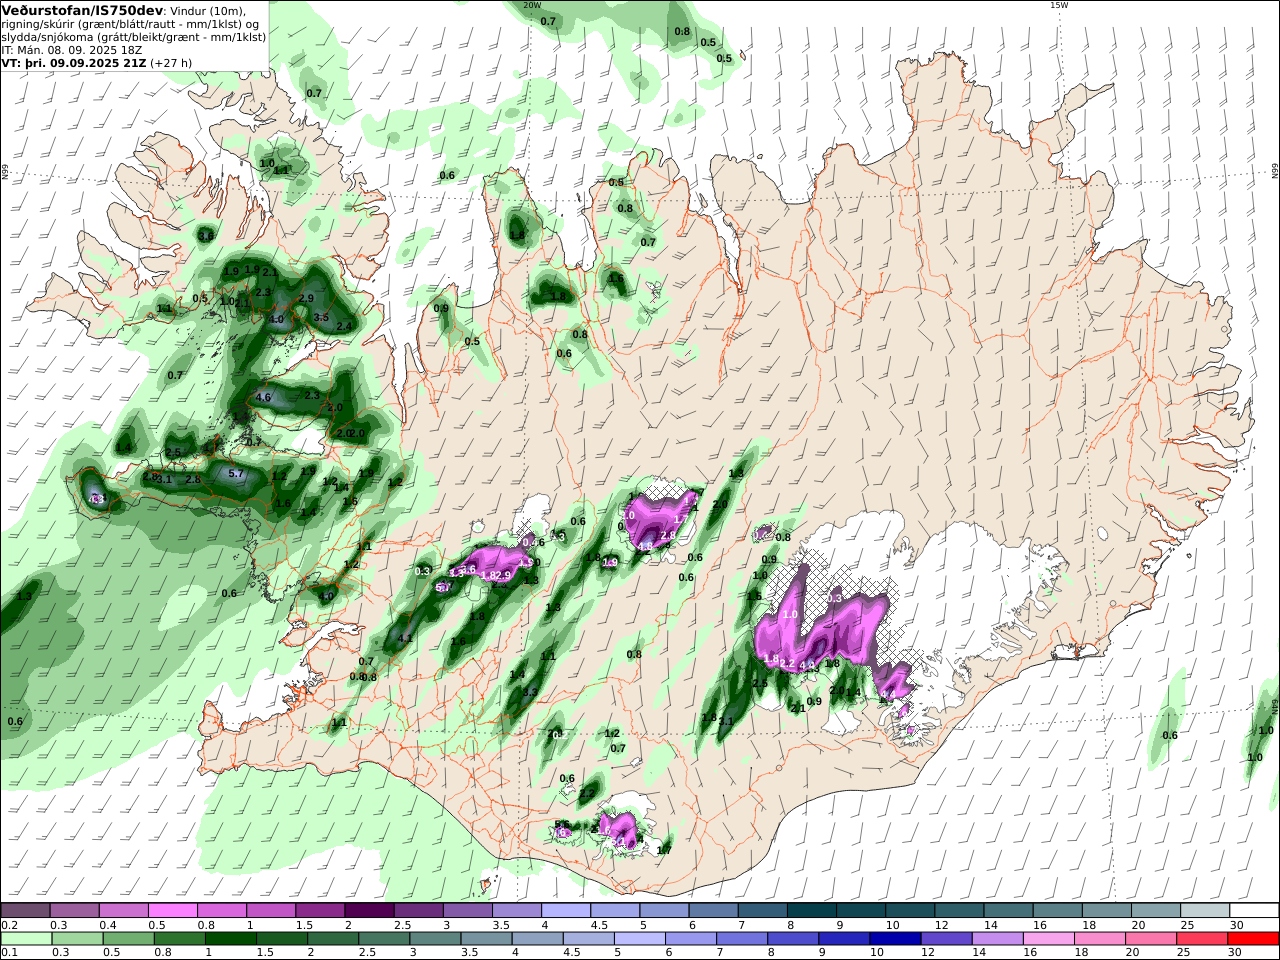
Task: Click the '0.1' label in the rain legend
Action: pos(9,953)
